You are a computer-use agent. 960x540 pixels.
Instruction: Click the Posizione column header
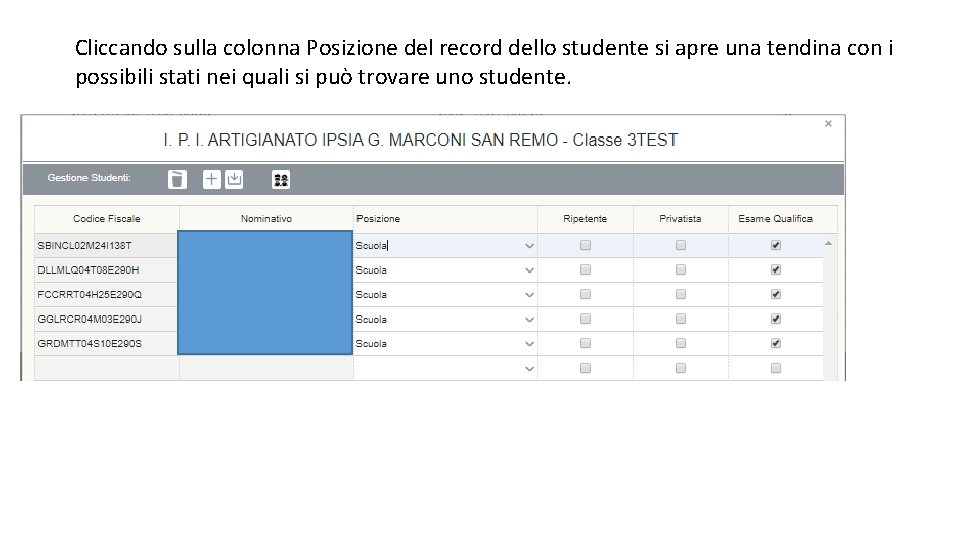[x=378, y=219]
